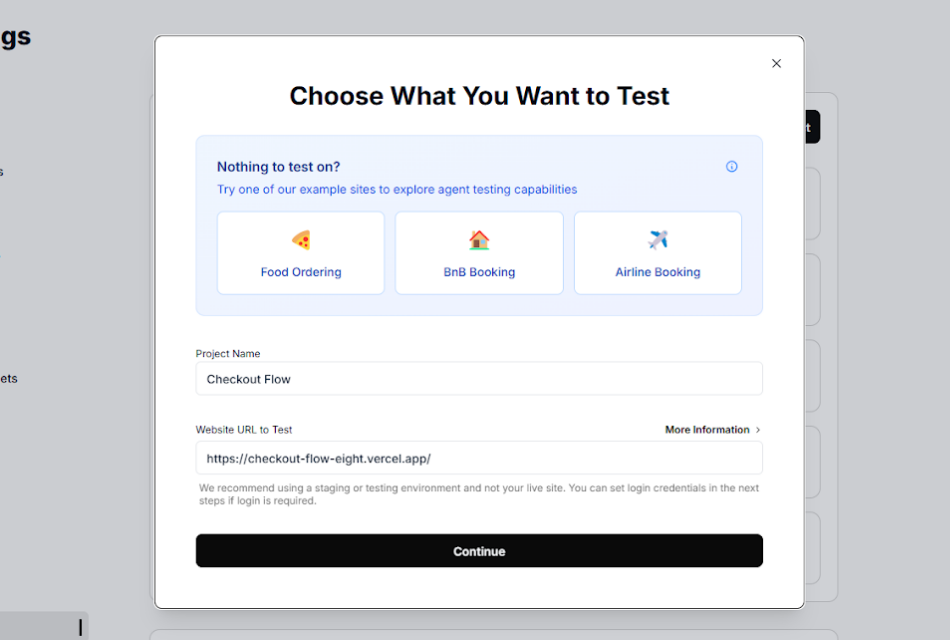
Task: Expand More Information using its chevron arrow
Action: [x=755, y=429]
